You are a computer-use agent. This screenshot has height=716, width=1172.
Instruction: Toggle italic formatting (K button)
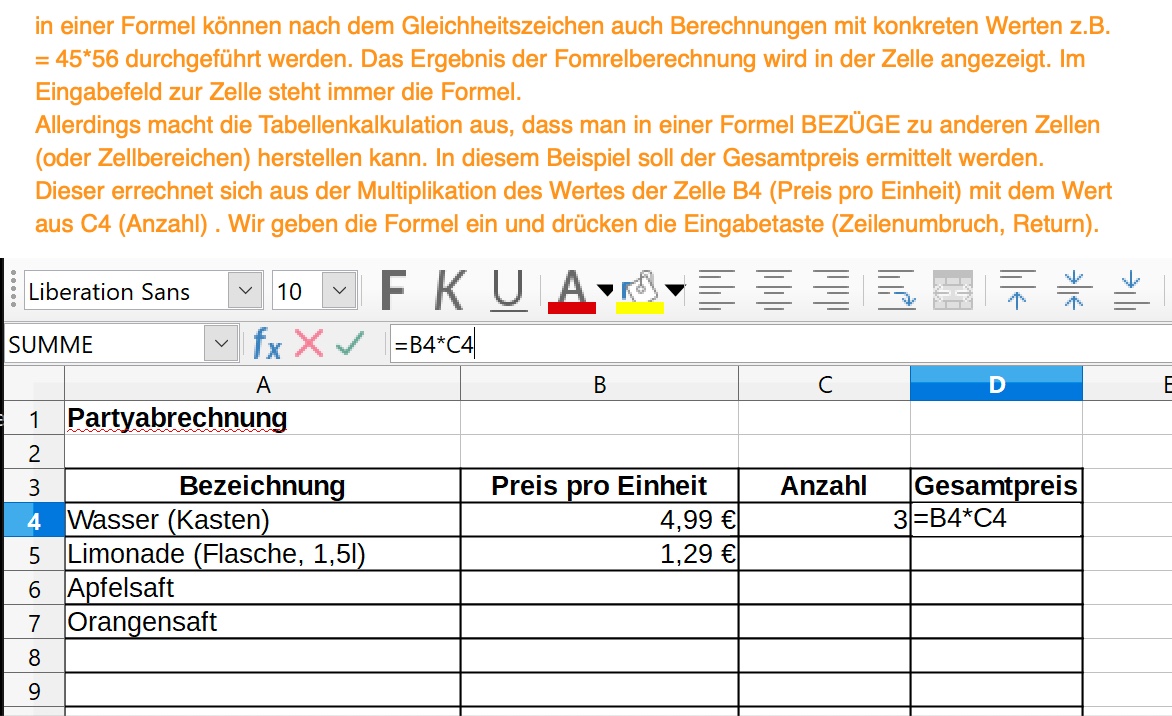pyautogui.click(x=450, y=291)
